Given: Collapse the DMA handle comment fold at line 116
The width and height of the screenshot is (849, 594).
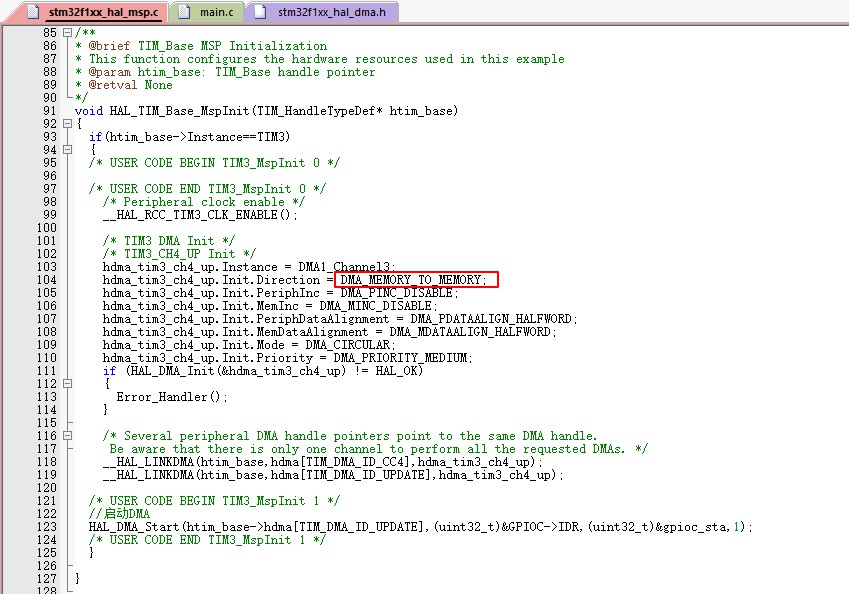Looking at the screenshot, I should click(66, 435).
